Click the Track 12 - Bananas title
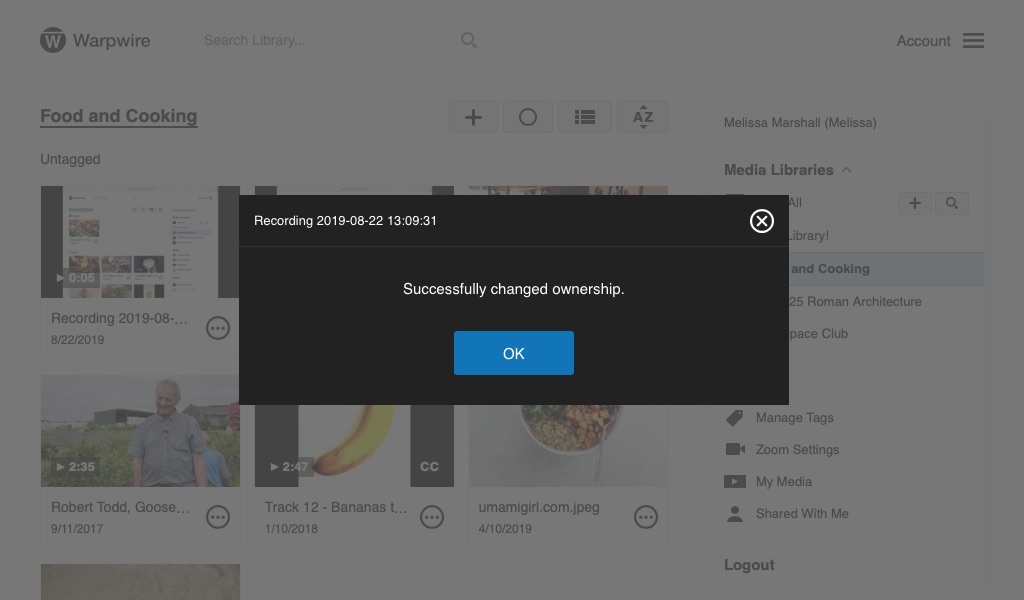The height and width of the screenshot is (600, 1024). click(336, 507)
